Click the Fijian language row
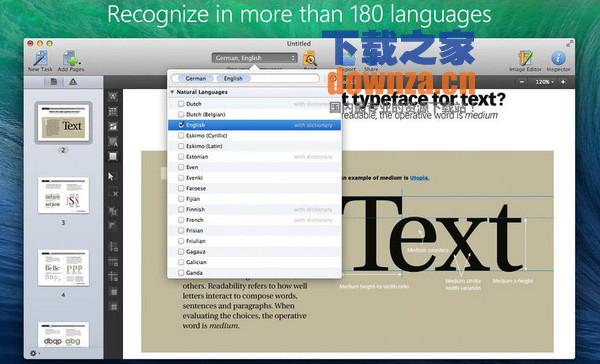 point(254,199)
